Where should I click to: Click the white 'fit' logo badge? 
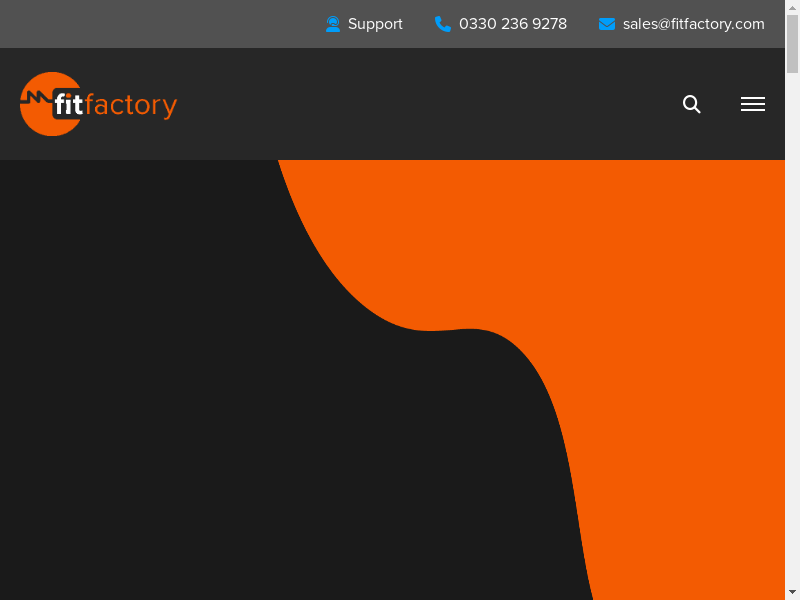pos(68,105)
